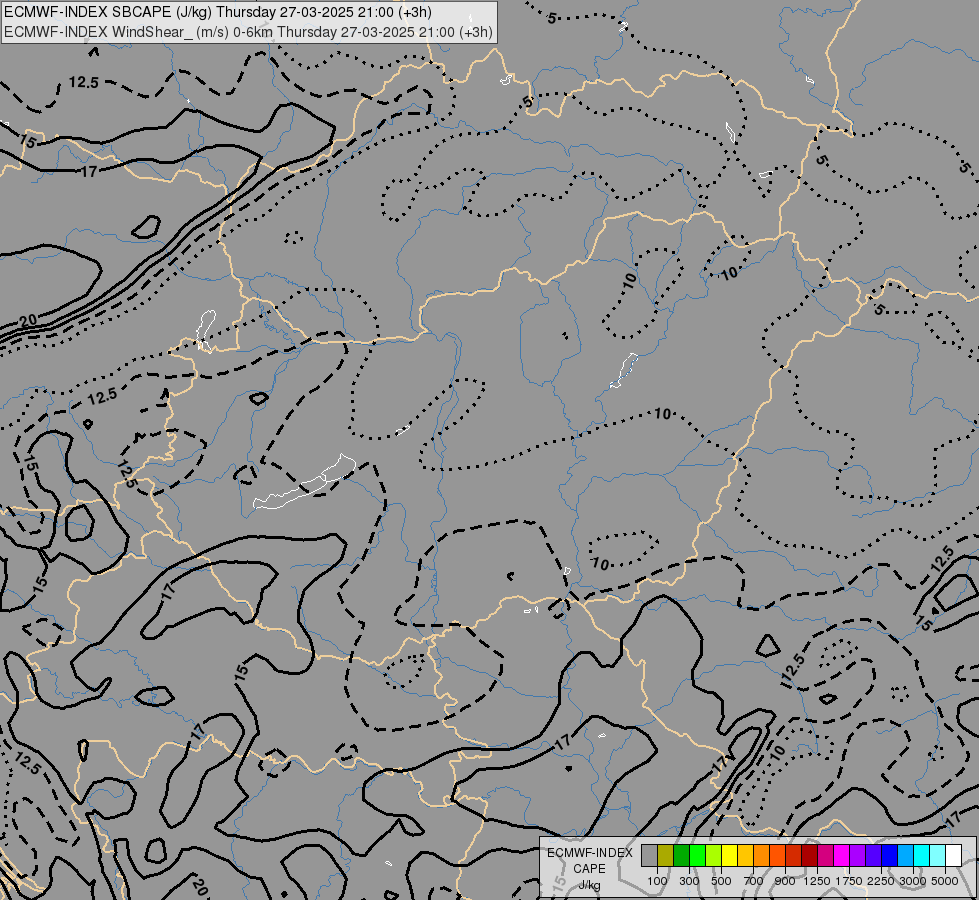Viewport: 979px width, 900px height.
Task: Click the white swatch at legend end
Action: tap(953, 855)
